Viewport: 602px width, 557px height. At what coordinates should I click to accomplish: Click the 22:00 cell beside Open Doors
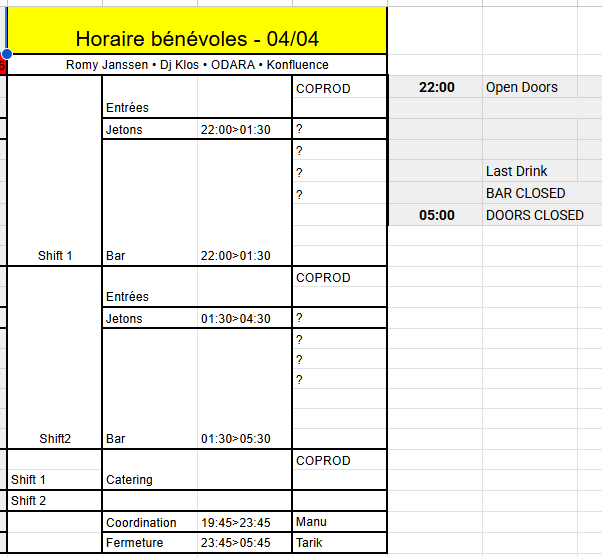(436, 88)
